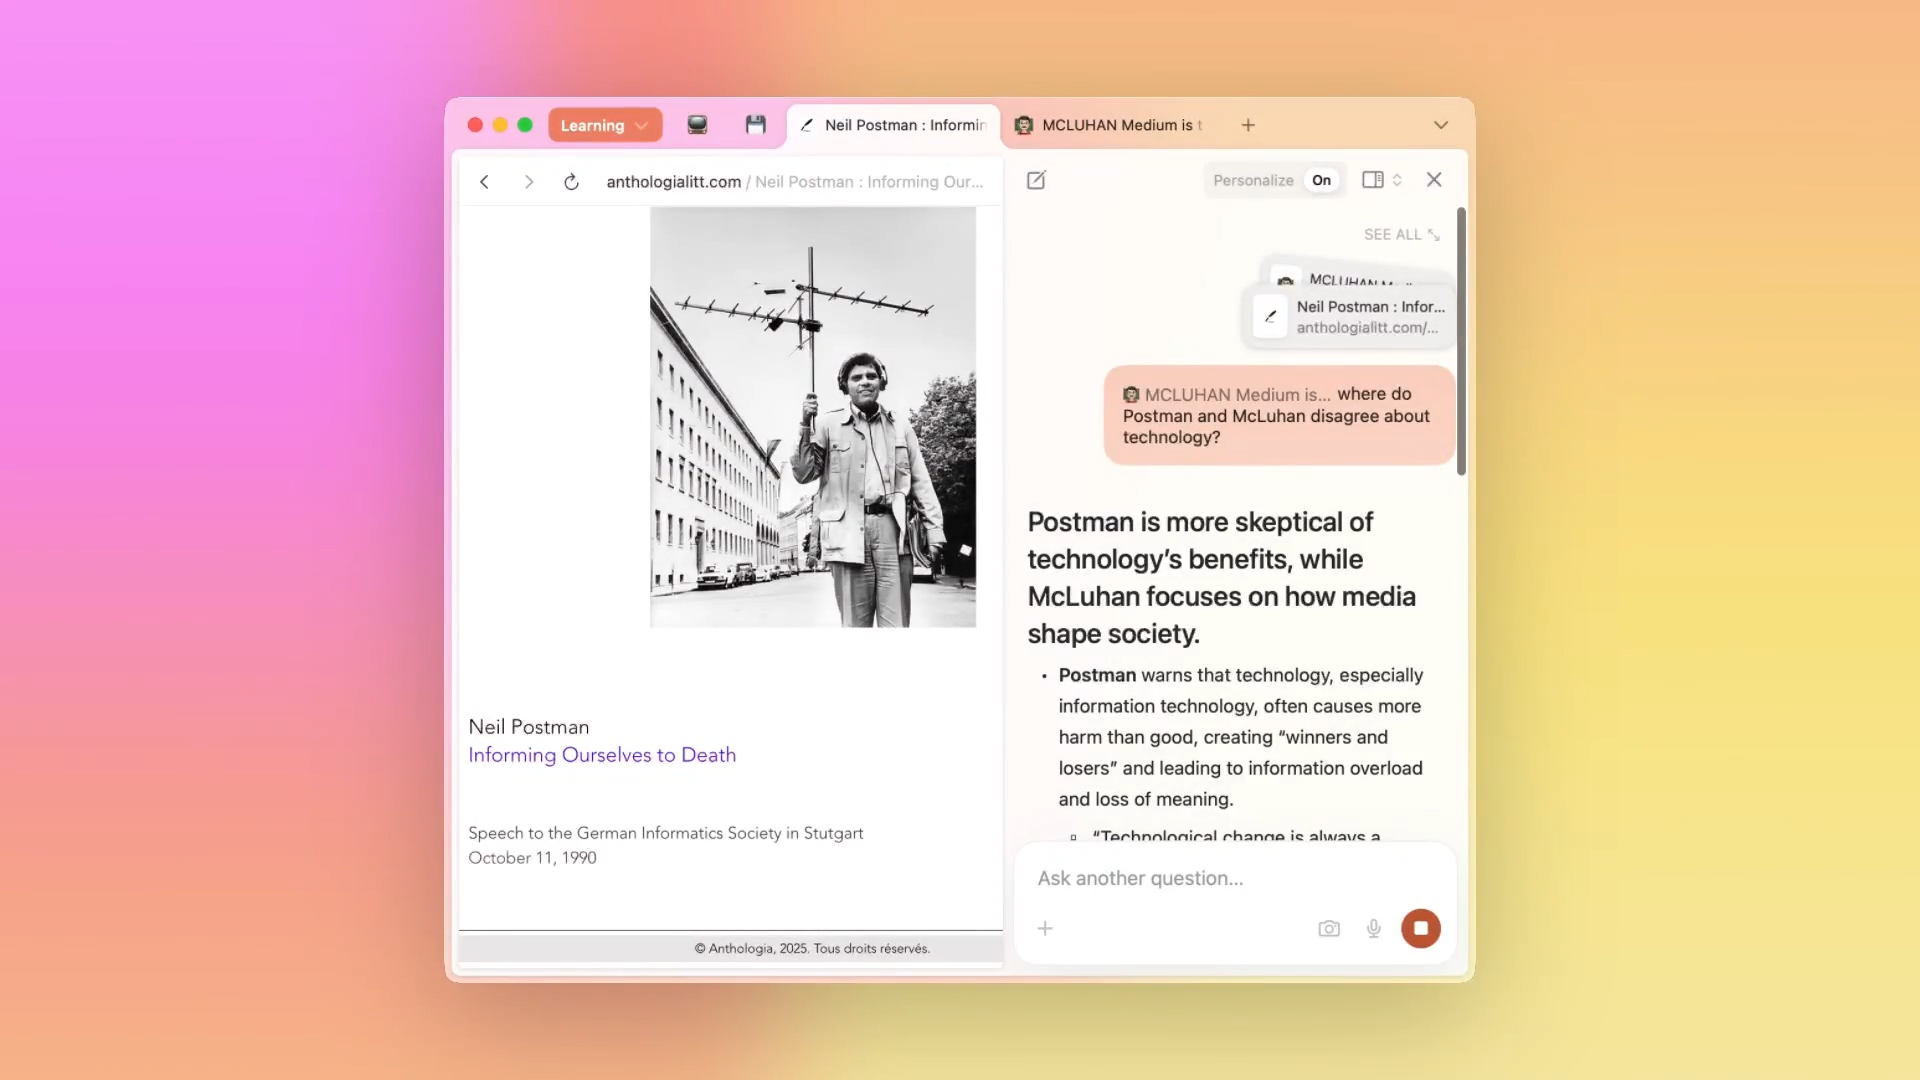
Task: Click the camera icon to attach screenshot
Action: point(1328,928)
